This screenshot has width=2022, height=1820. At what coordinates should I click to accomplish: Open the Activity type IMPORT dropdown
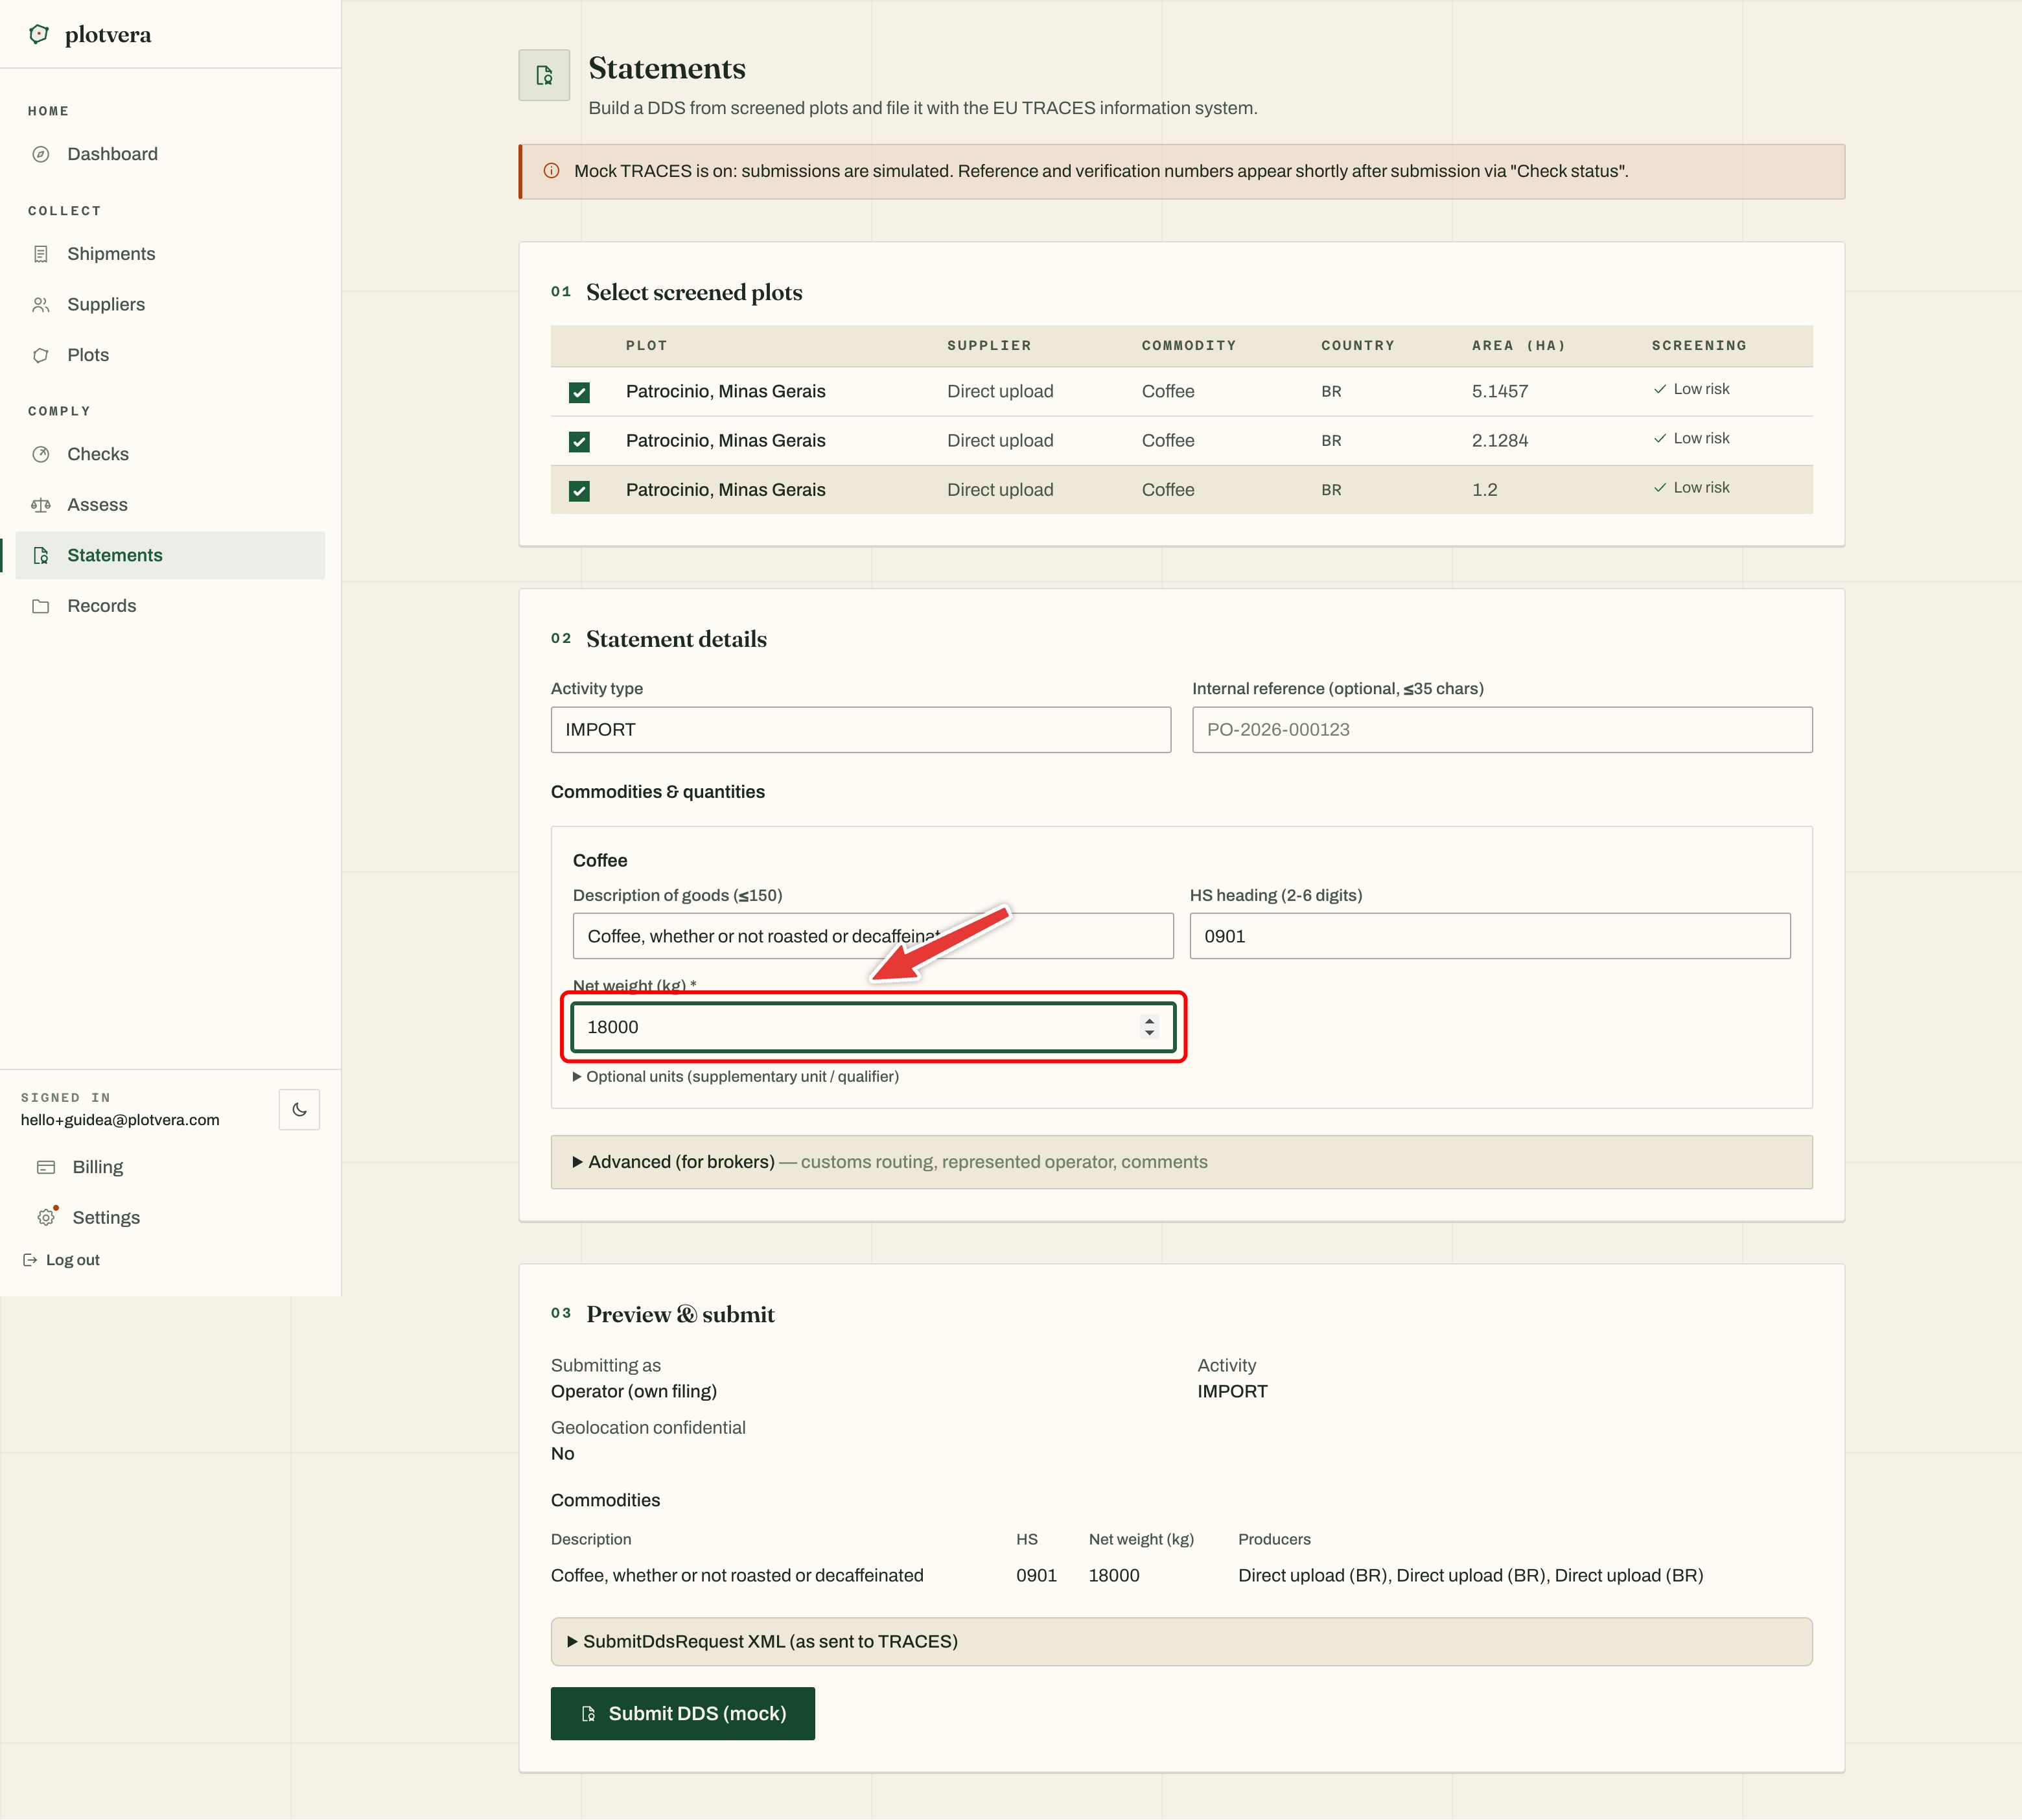861,730
